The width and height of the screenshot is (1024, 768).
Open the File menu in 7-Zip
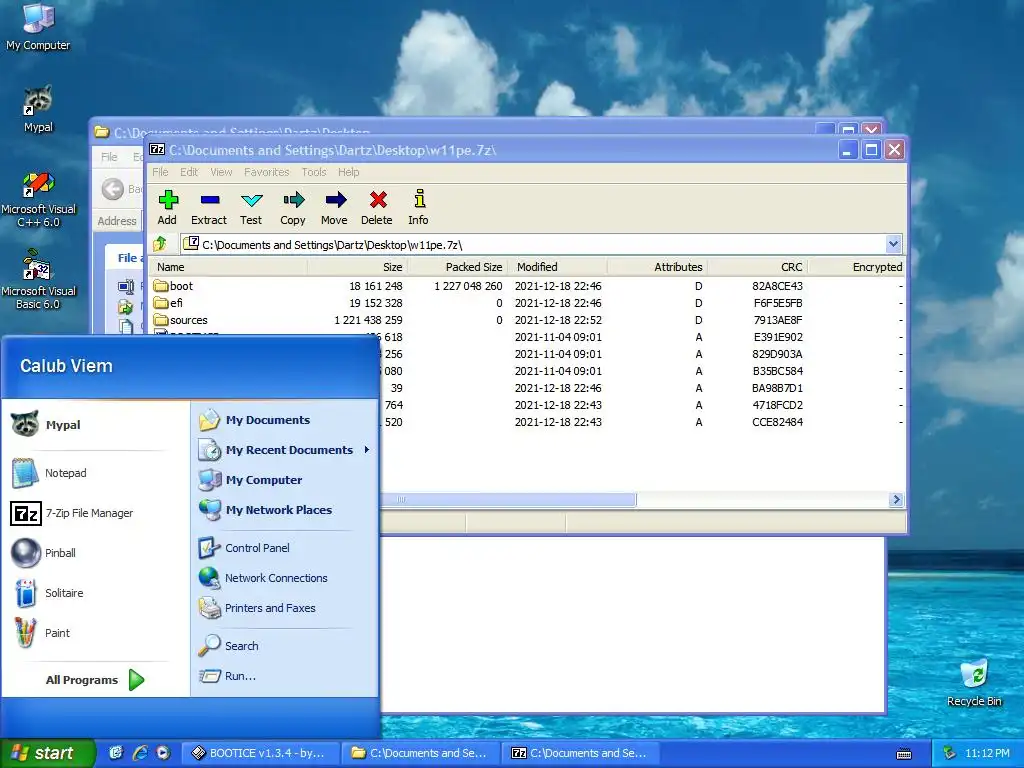point(160,172)
